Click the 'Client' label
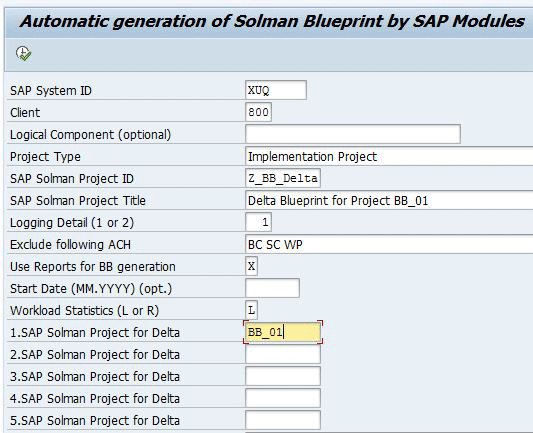This screenshot has width=533, height=433. (25, 112)
